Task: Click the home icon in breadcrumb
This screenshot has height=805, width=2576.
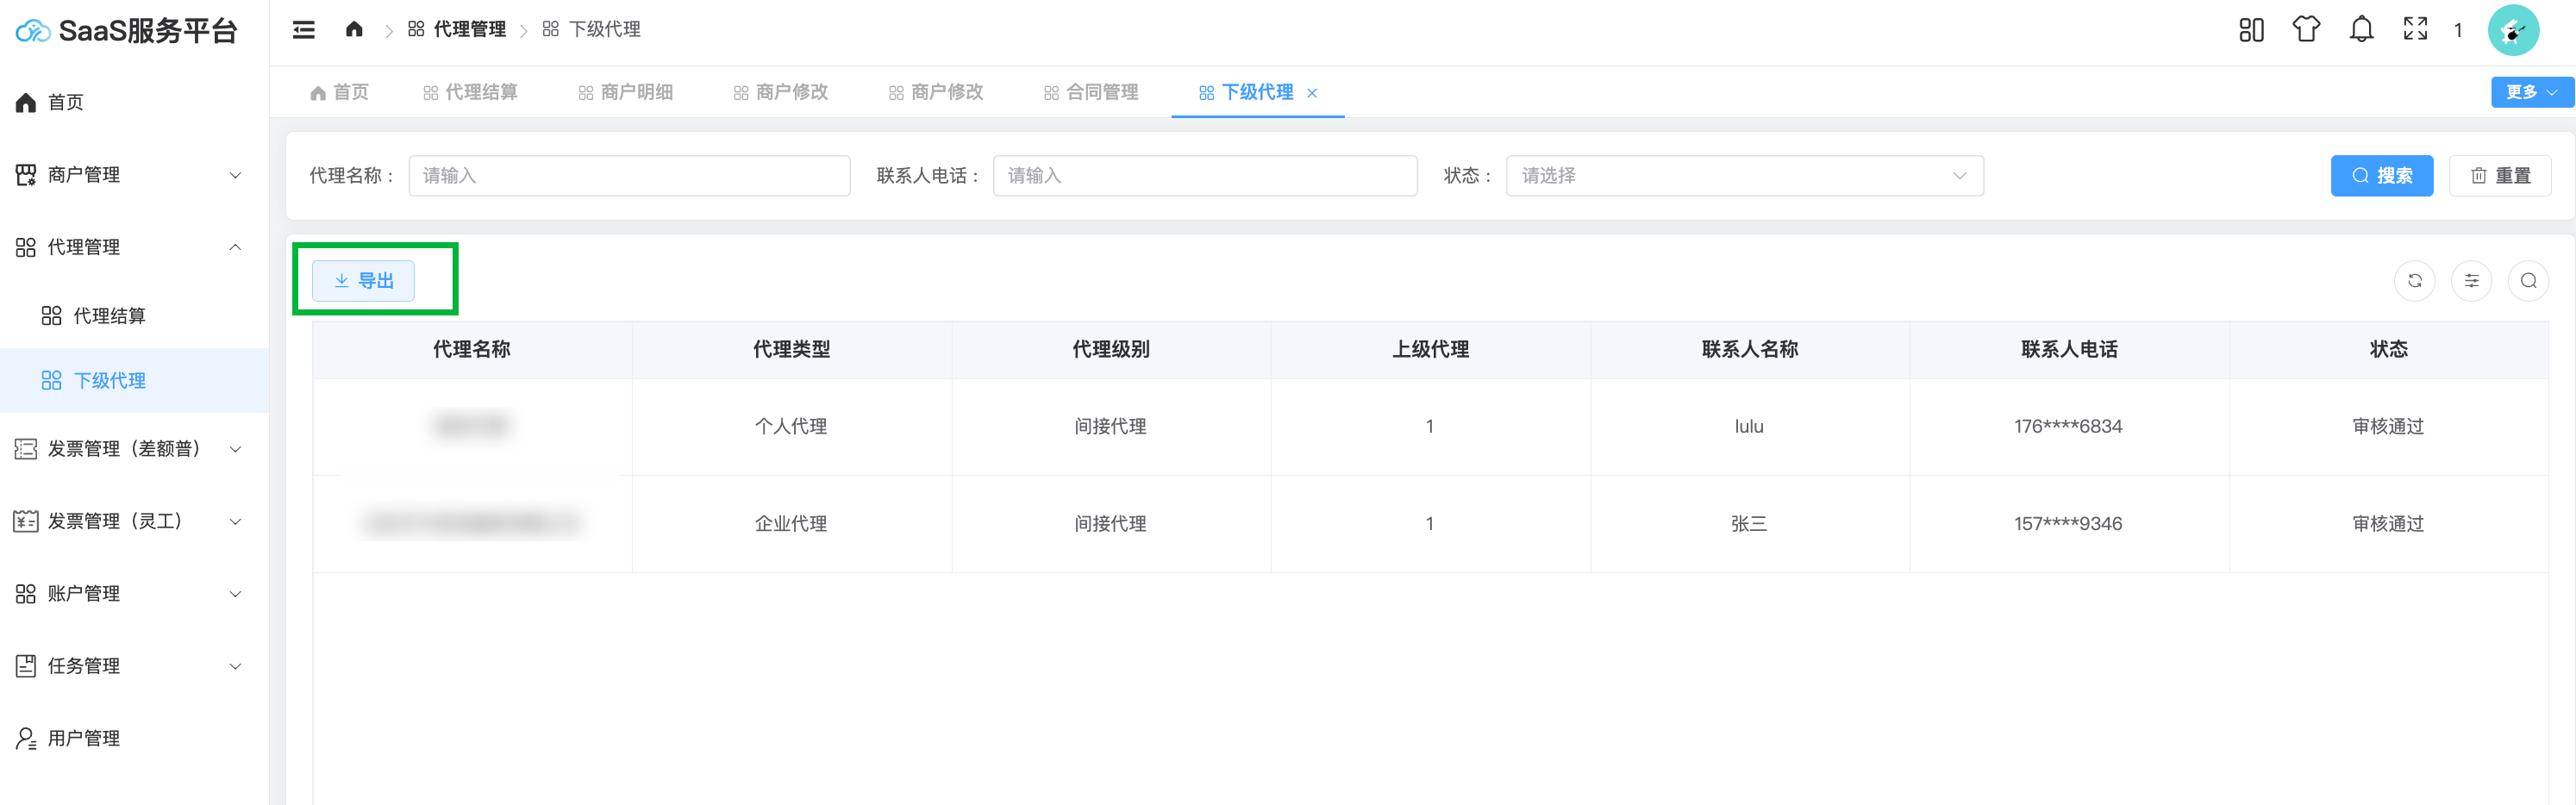Action: coord(354,29)
